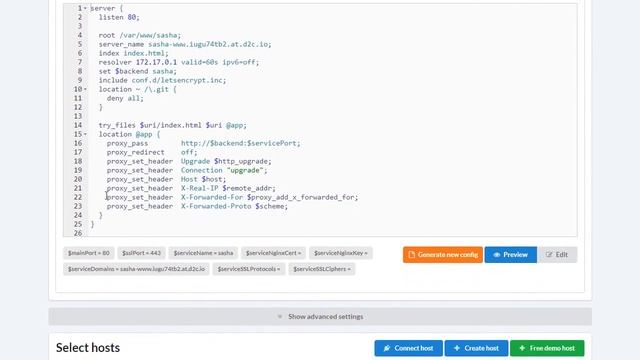Click the $serviceNginxCert tag
This screenshot has width=640, height=360.
[273, 253]
